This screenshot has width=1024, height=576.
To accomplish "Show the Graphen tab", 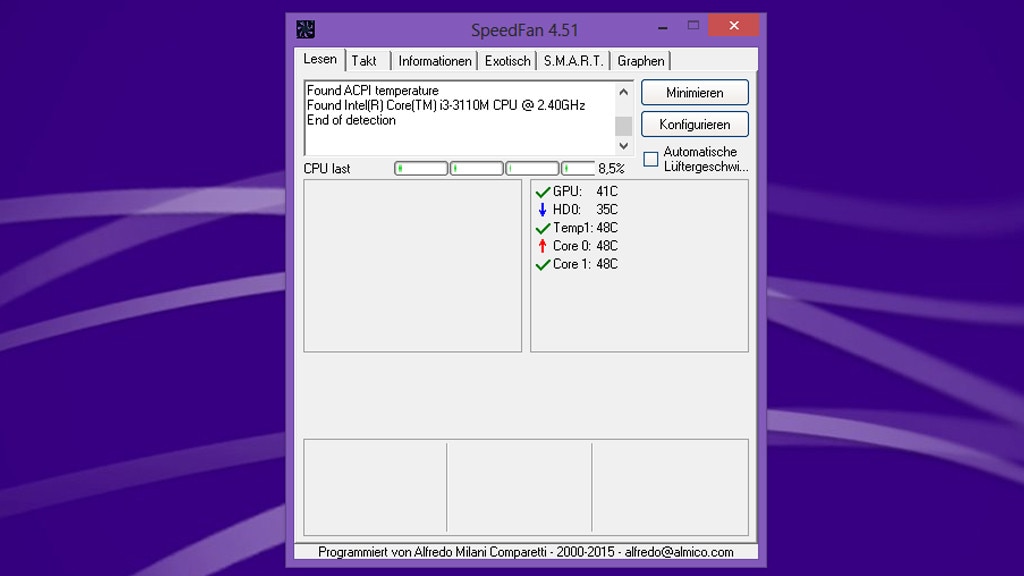I will click(641, 61).
